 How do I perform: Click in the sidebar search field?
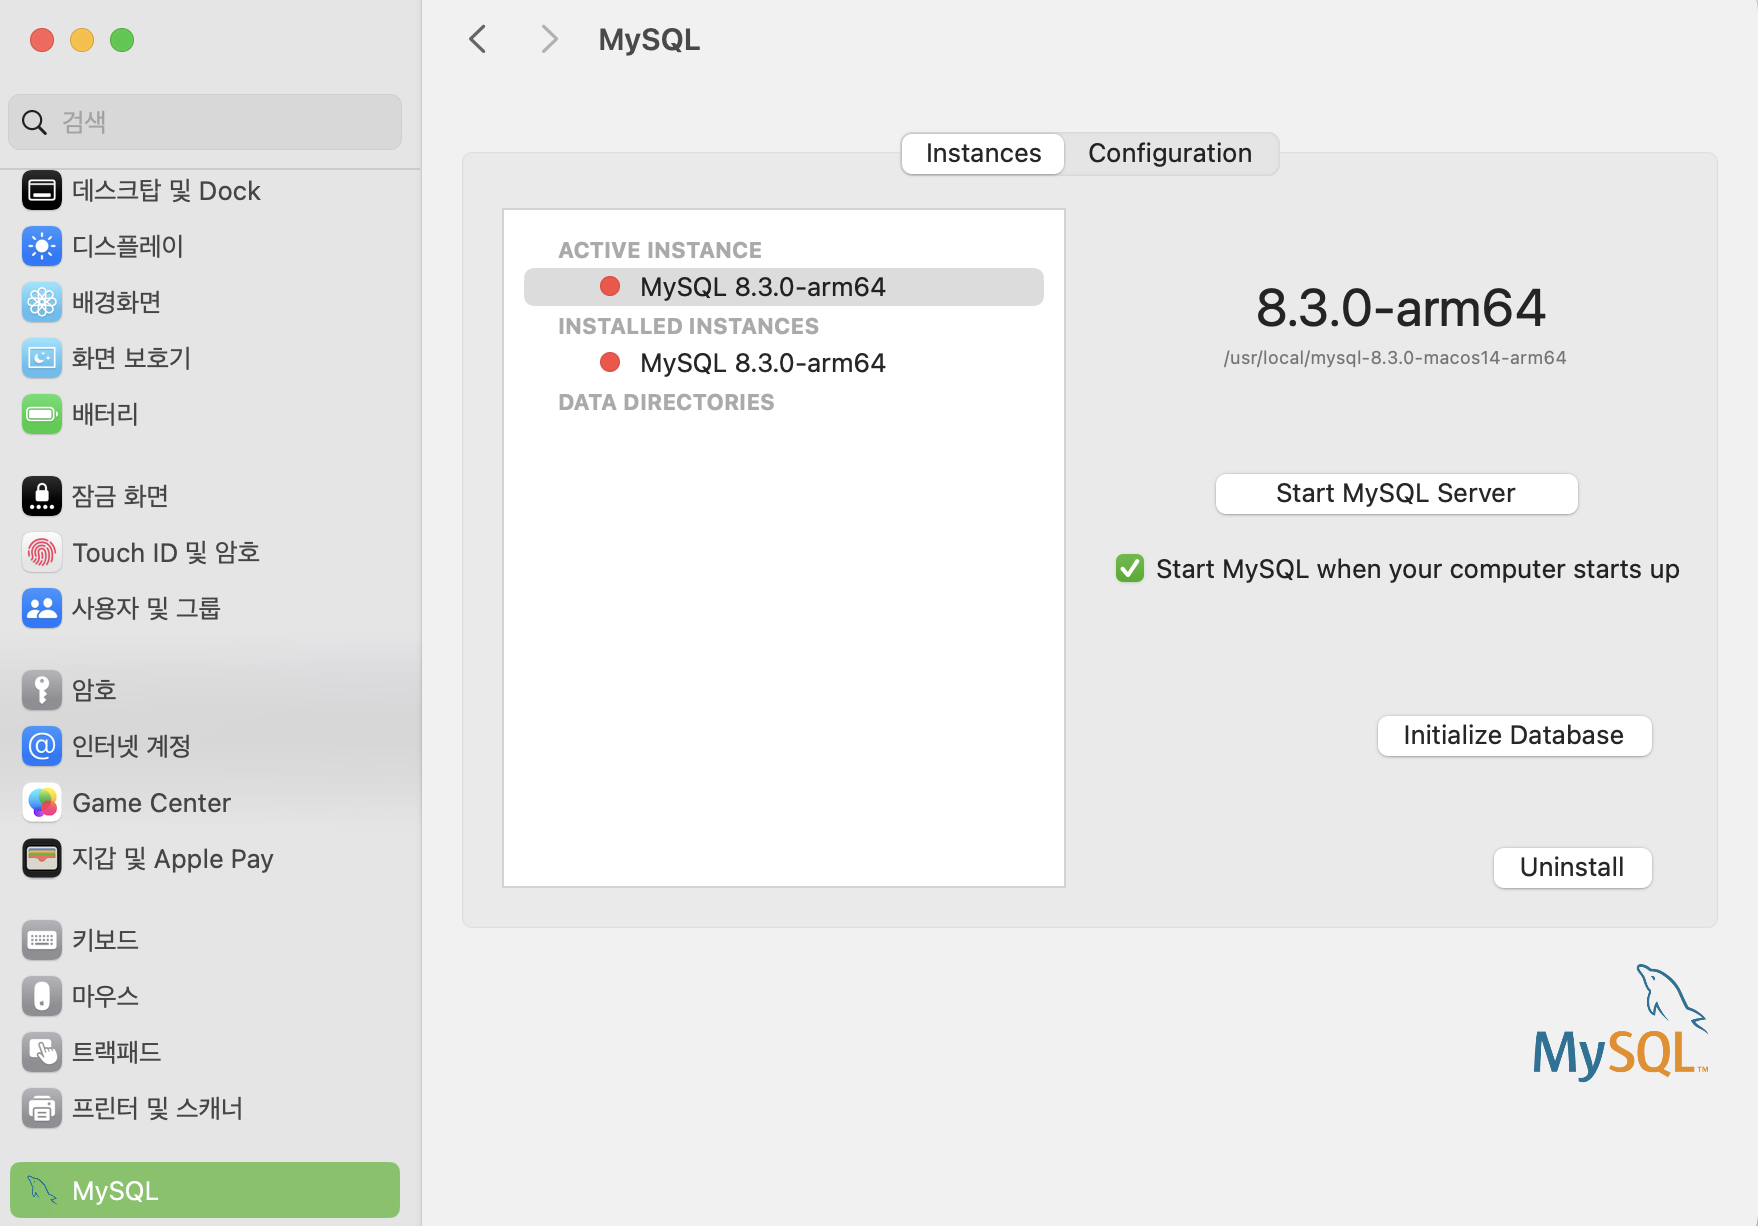(205, 122)
